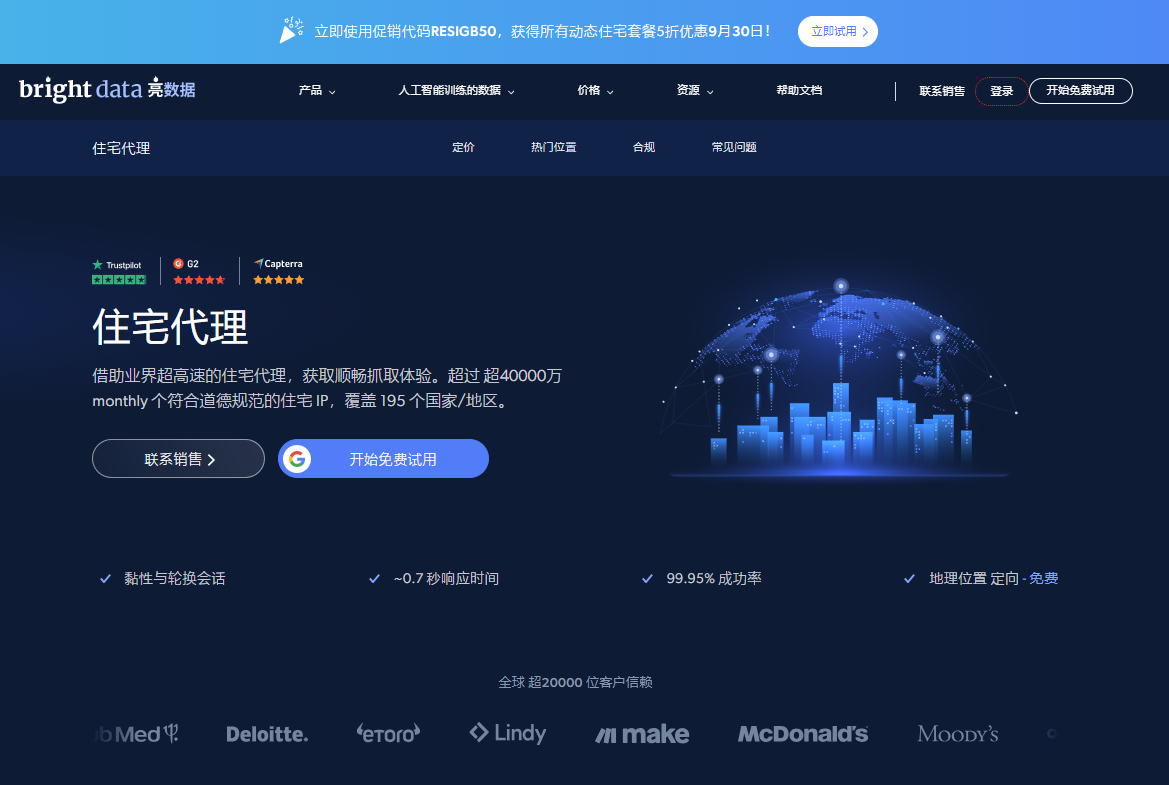
Task: Click the Google G icon
Action: point(297,458)
